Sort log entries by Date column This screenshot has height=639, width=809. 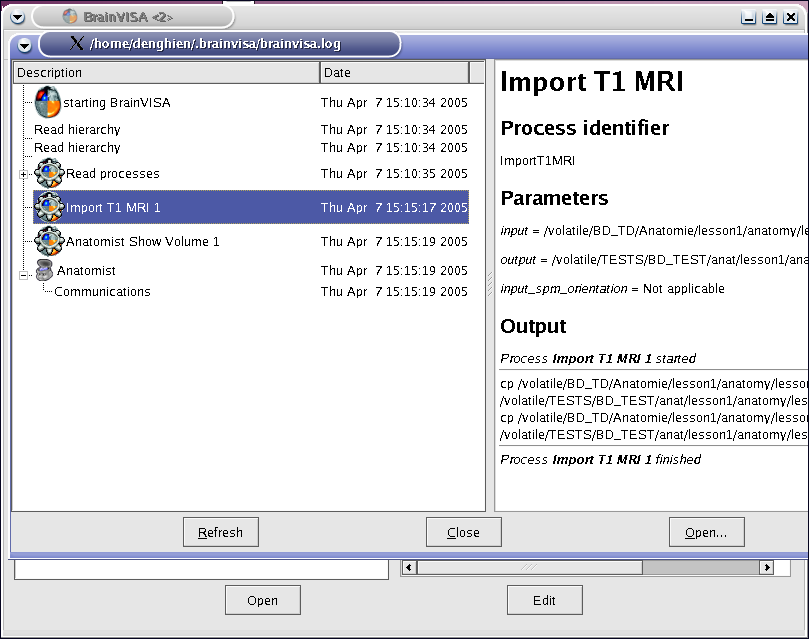(x=394, y=72)
